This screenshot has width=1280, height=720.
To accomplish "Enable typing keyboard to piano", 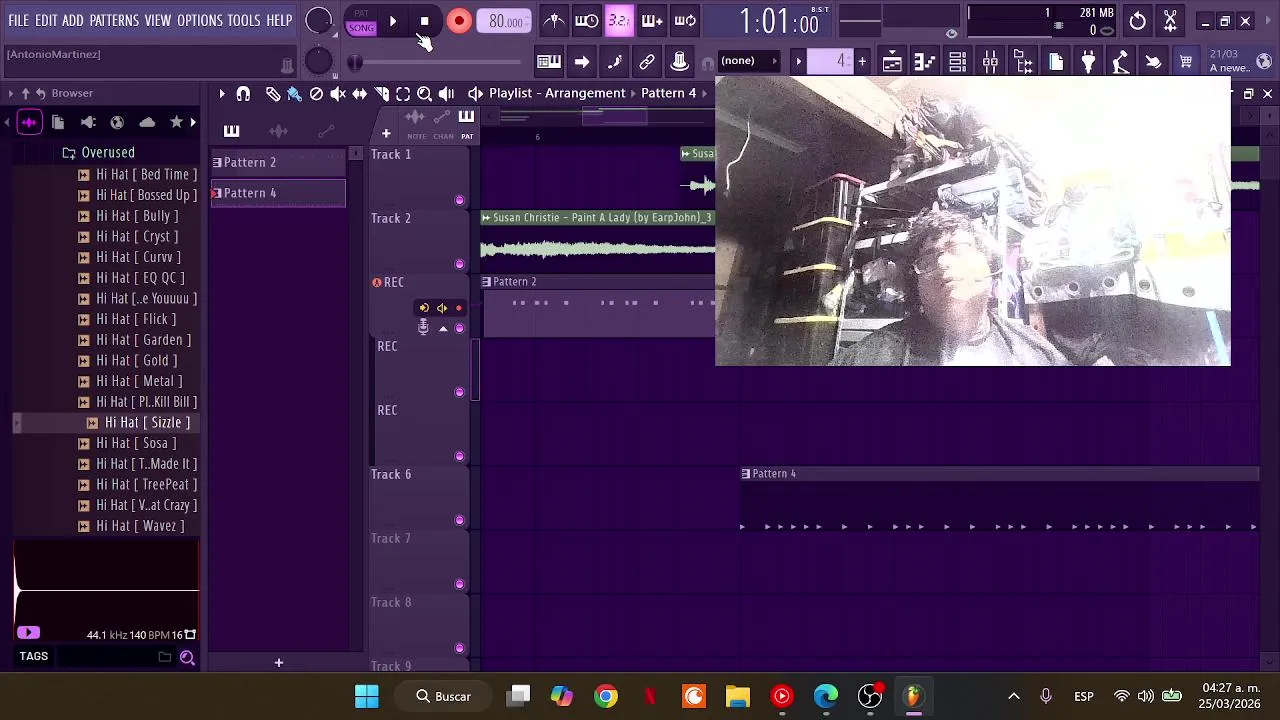I will point(548,62).
